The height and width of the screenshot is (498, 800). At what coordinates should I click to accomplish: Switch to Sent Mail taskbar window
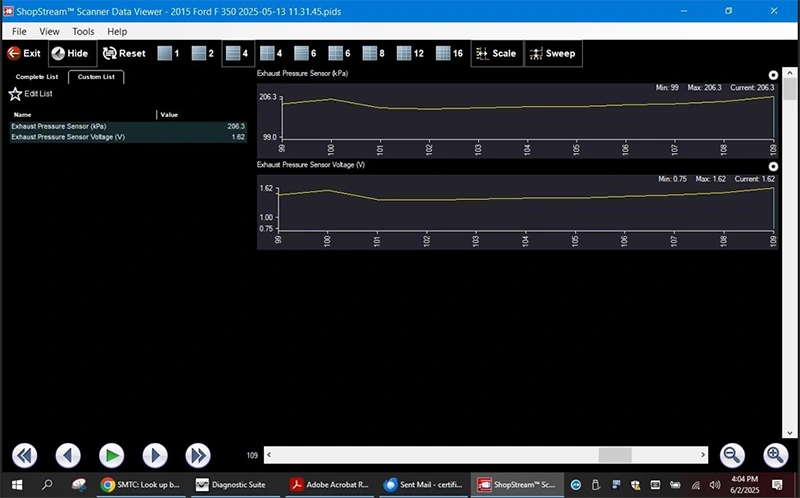423,485
